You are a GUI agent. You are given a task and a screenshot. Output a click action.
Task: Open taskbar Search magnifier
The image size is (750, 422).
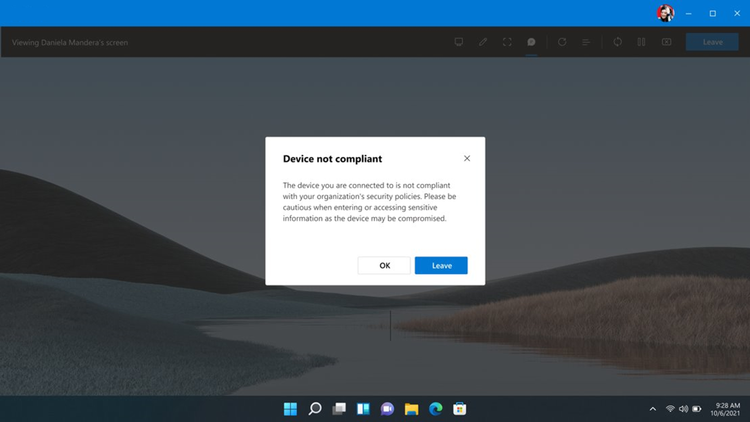pos(315,409)
